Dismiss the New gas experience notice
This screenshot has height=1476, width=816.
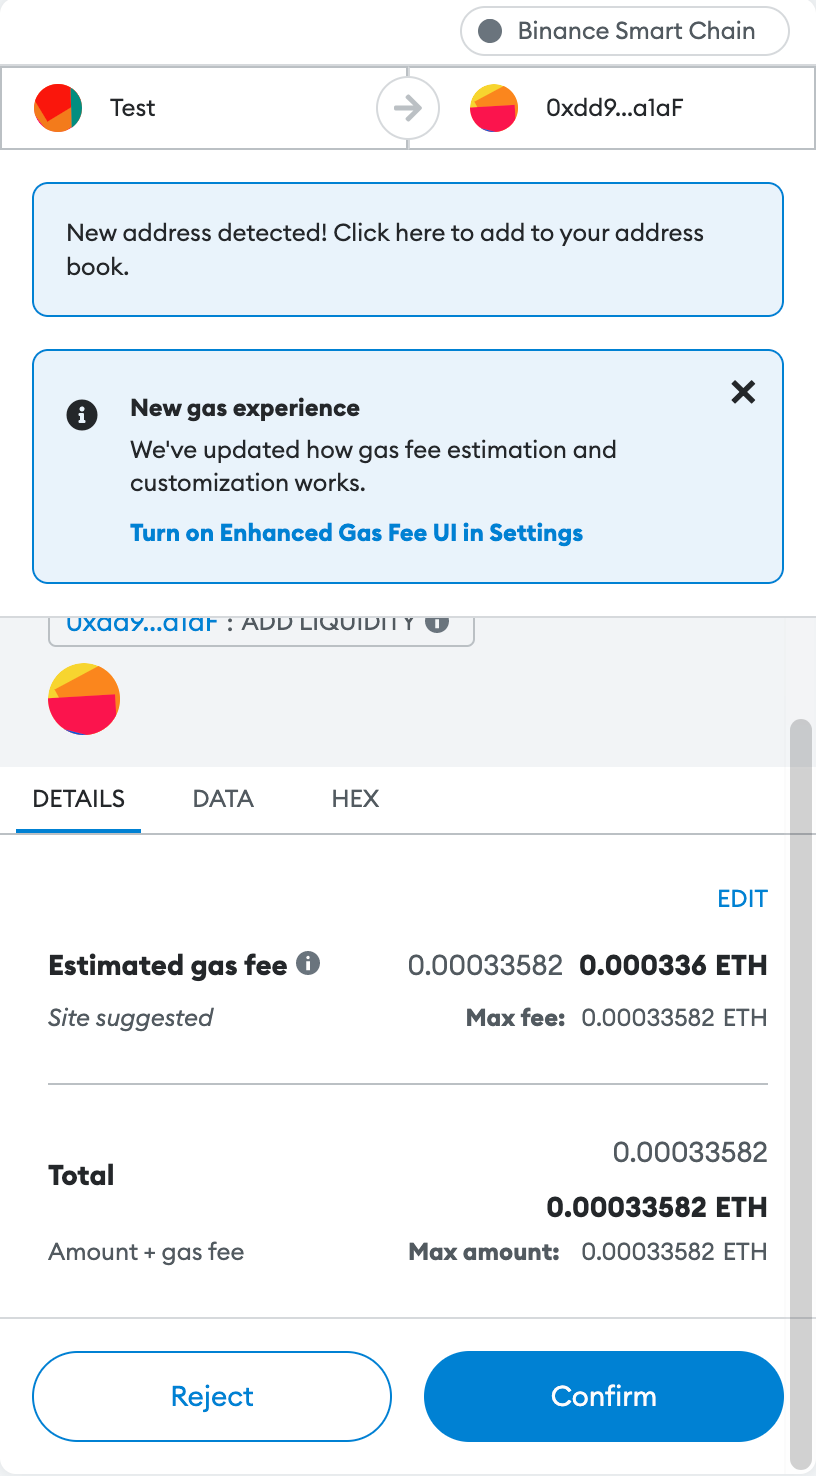click(743, 392)
